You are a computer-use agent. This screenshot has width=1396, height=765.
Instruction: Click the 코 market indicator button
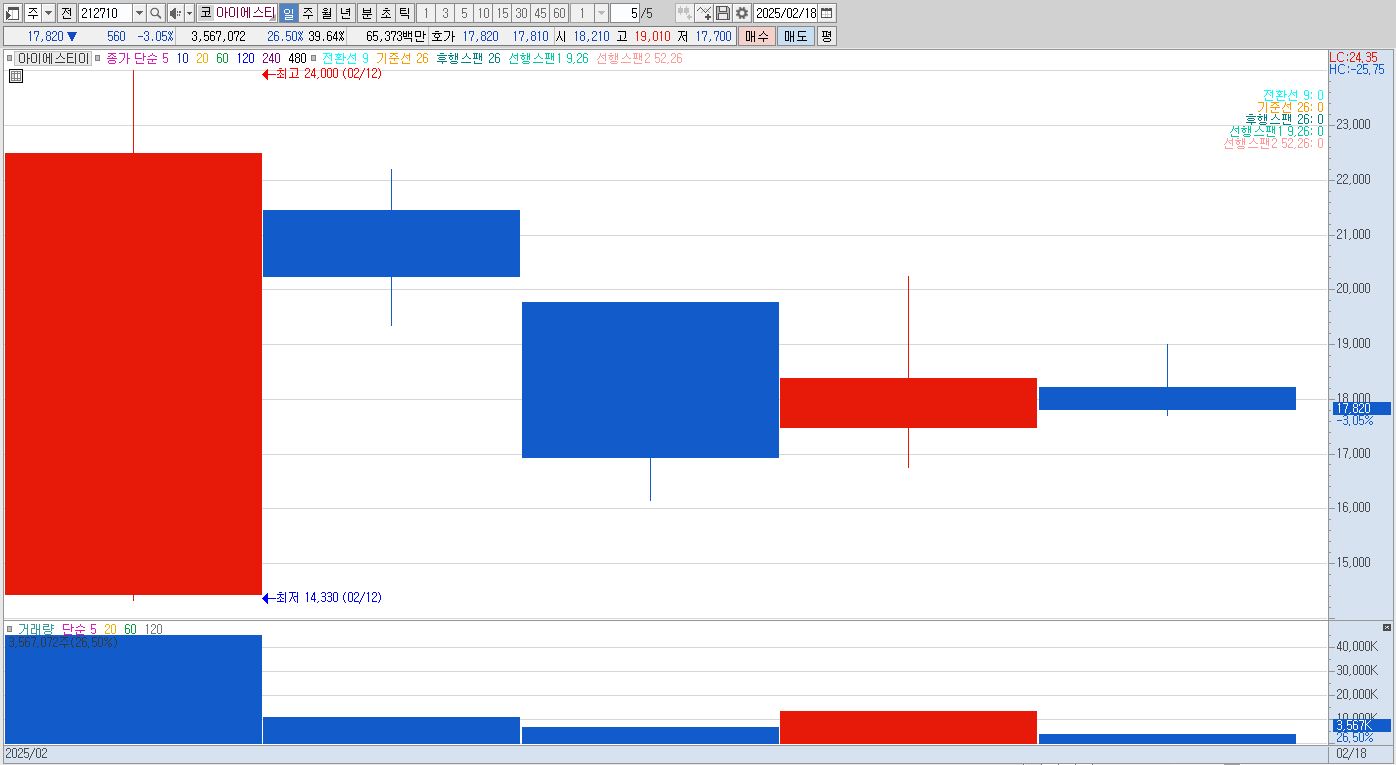(x=205, y=13)
